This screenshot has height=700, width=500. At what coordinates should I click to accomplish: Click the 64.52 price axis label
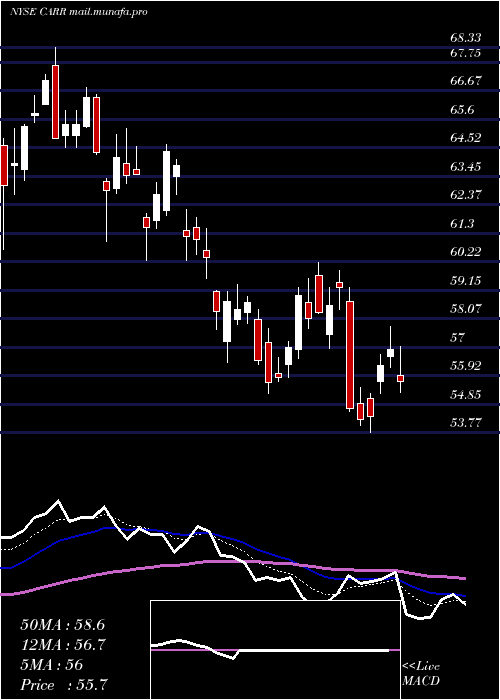[466, 138]
